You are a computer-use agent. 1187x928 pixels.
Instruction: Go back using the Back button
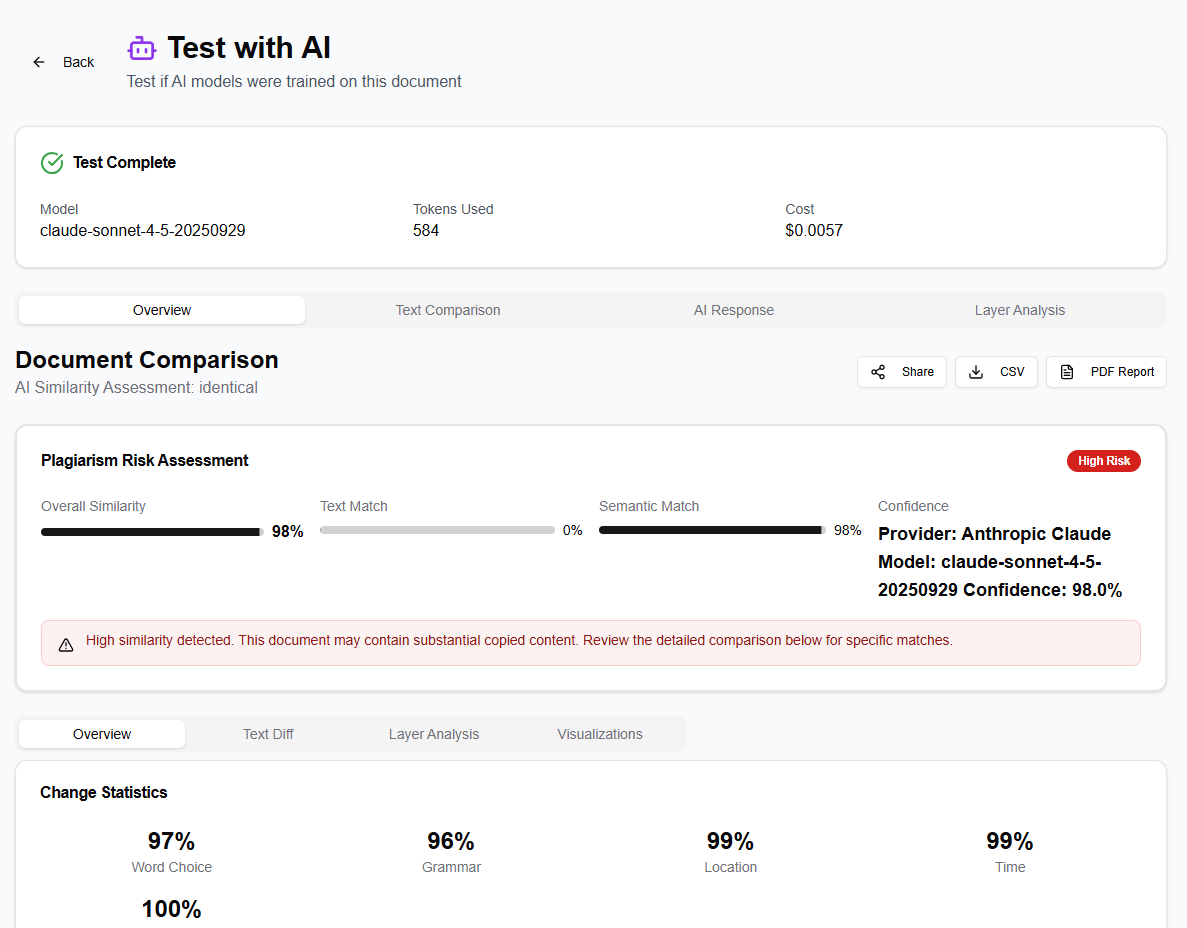64,62
